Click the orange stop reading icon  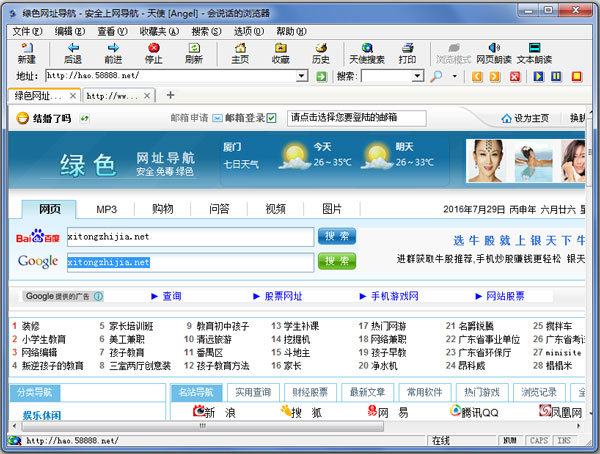click(x=577, y=77)
